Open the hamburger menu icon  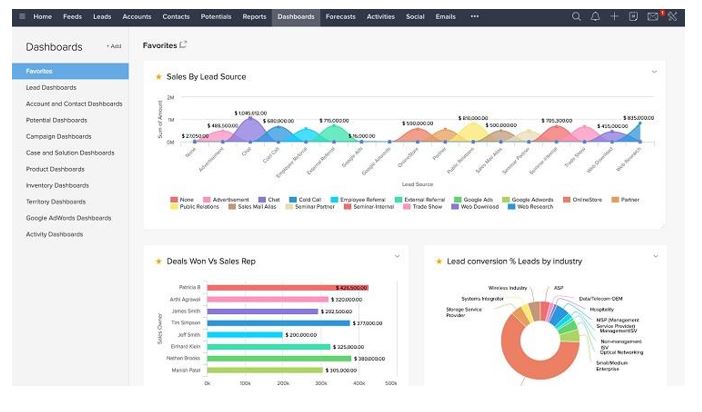pyautogui.click(x=22, y=17)
